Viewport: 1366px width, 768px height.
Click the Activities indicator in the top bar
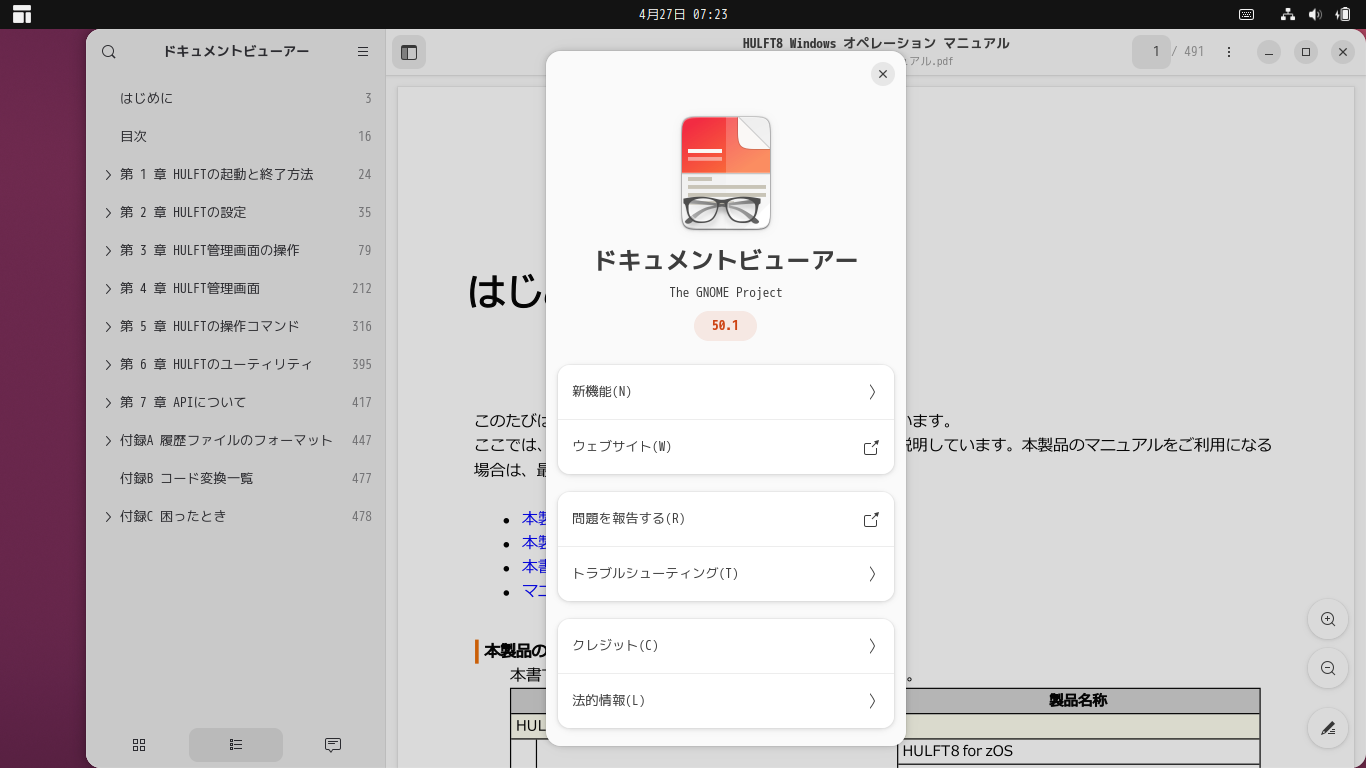[21, 14]
